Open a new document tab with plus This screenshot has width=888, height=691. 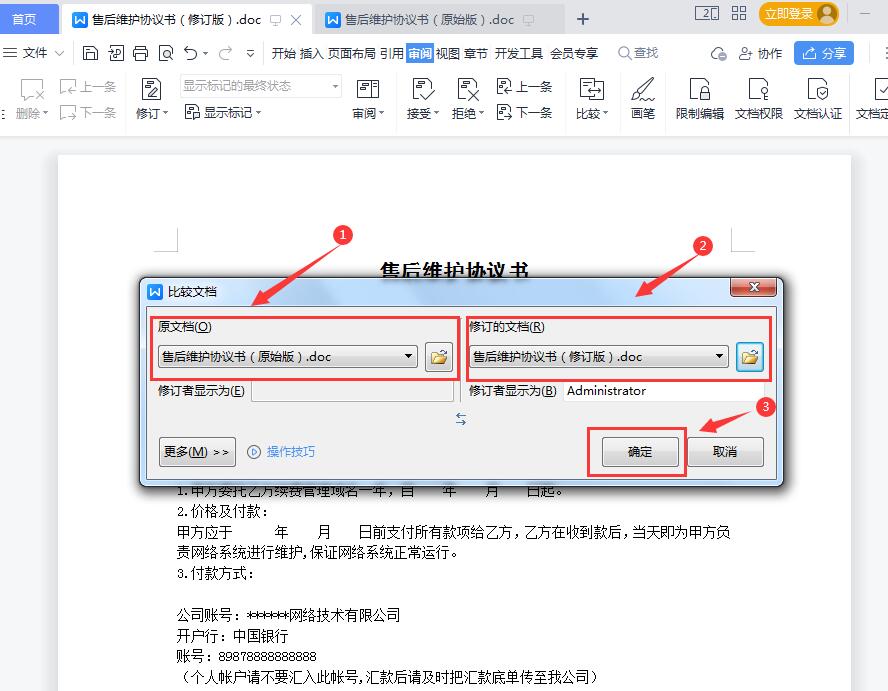(x=583, y=19)
